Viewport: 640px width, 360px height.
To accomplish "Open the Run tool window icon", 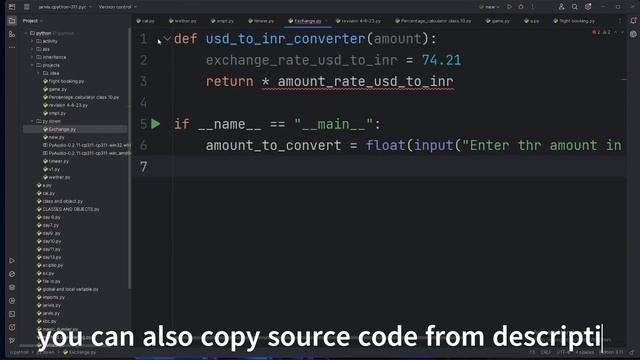I will [12, 260].
